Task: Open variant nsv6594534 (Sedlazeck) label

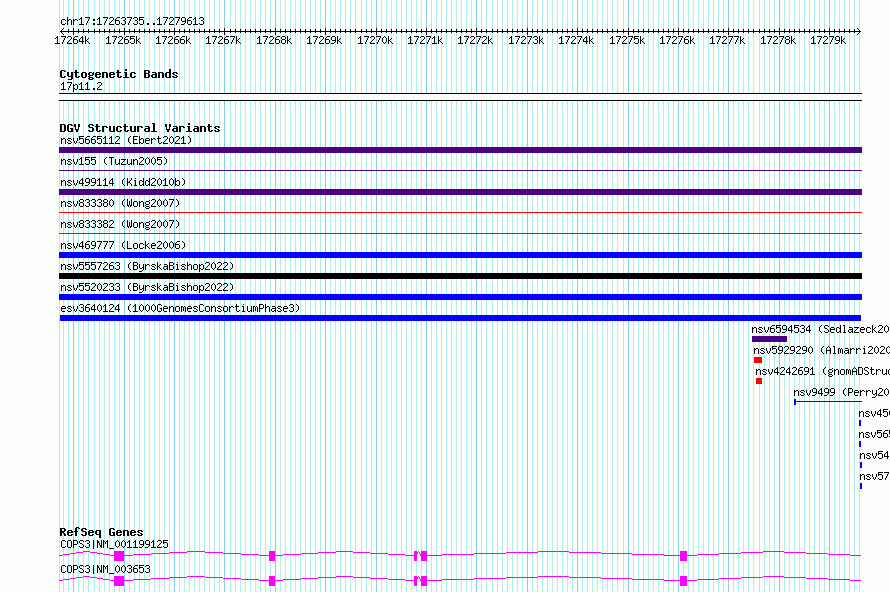Action: 820,329
